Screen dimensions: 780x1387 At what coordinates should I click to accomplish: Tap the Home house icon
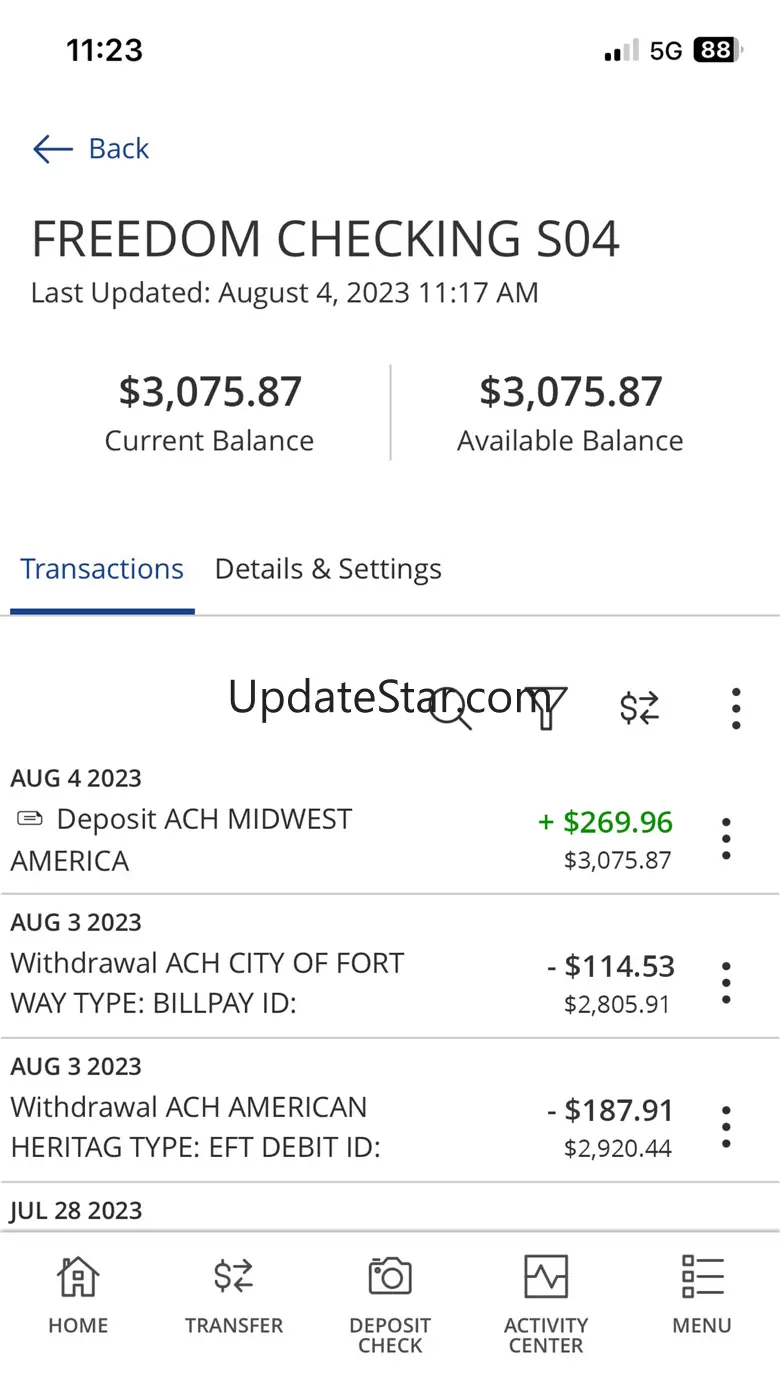tap(78, 1277)
